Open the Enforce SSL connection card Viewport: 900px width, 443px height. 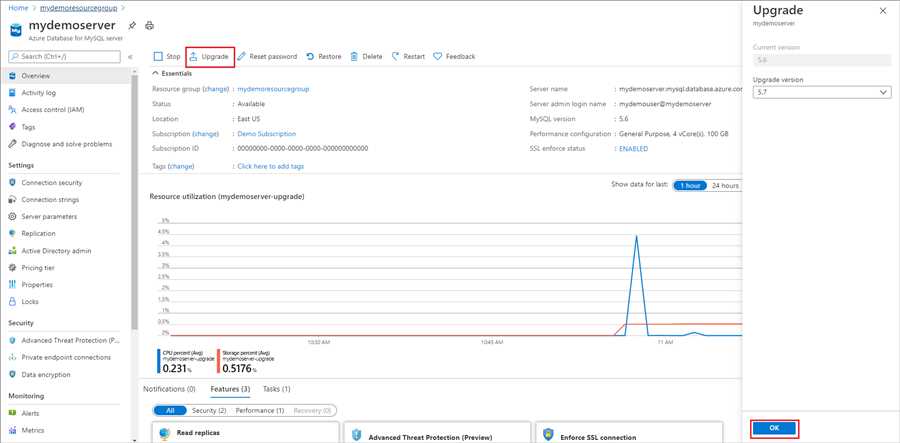coord(629,432)
